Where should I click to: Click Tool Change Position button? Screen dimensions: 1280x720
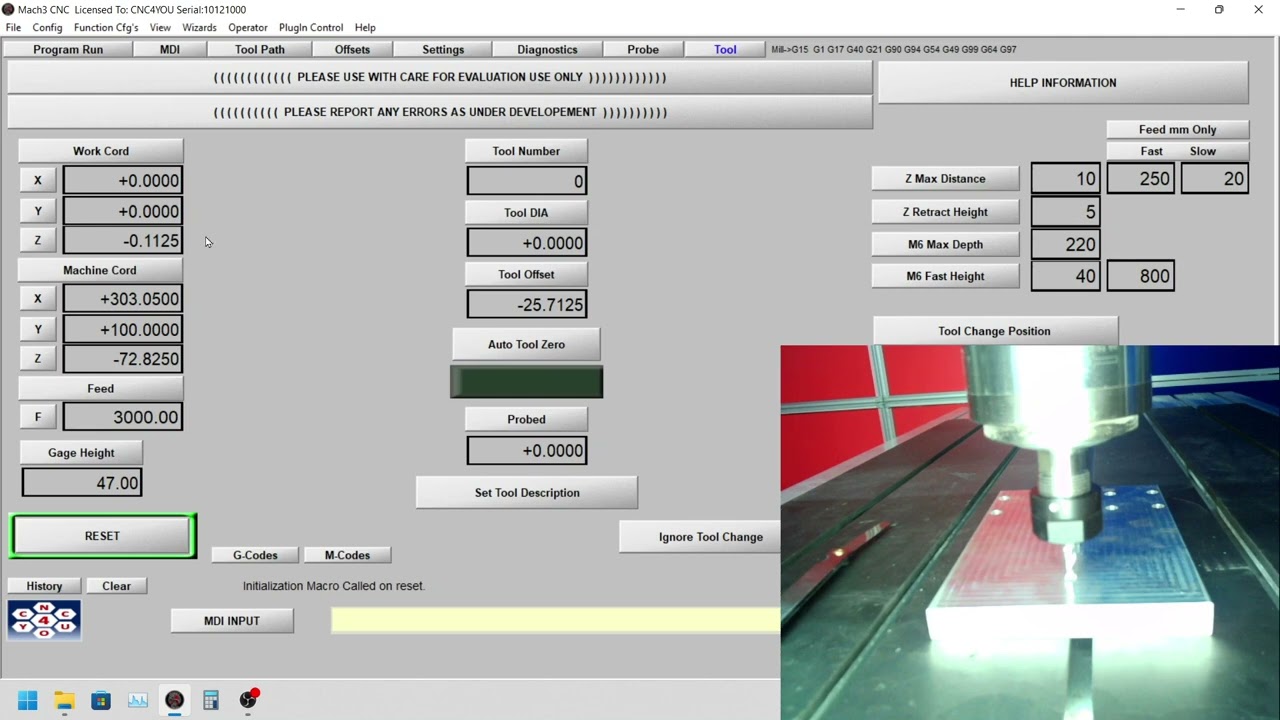[x=994, y=331]
